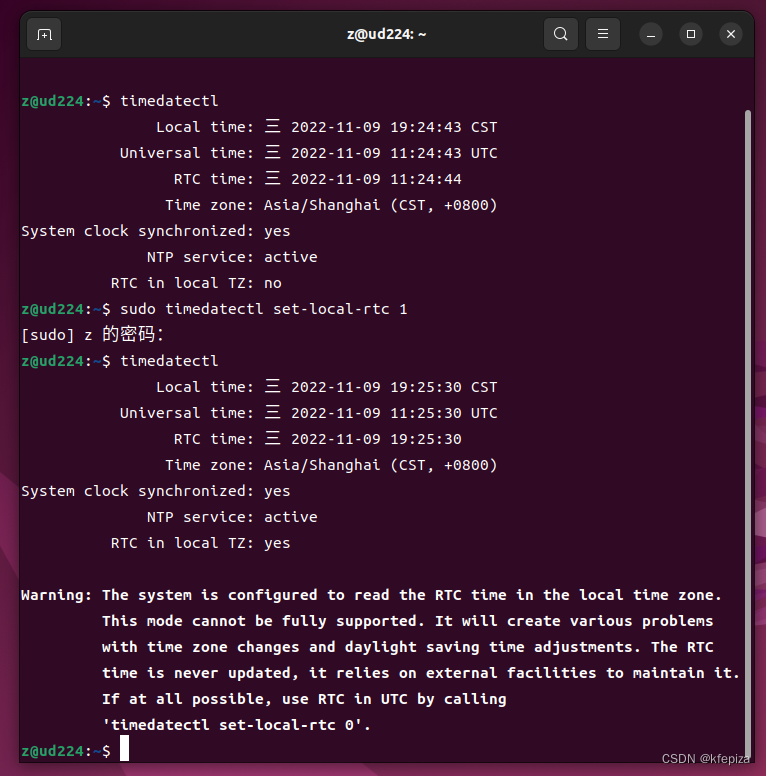
Task: Click the 'Warning:' label
Action: click(56, 595)
